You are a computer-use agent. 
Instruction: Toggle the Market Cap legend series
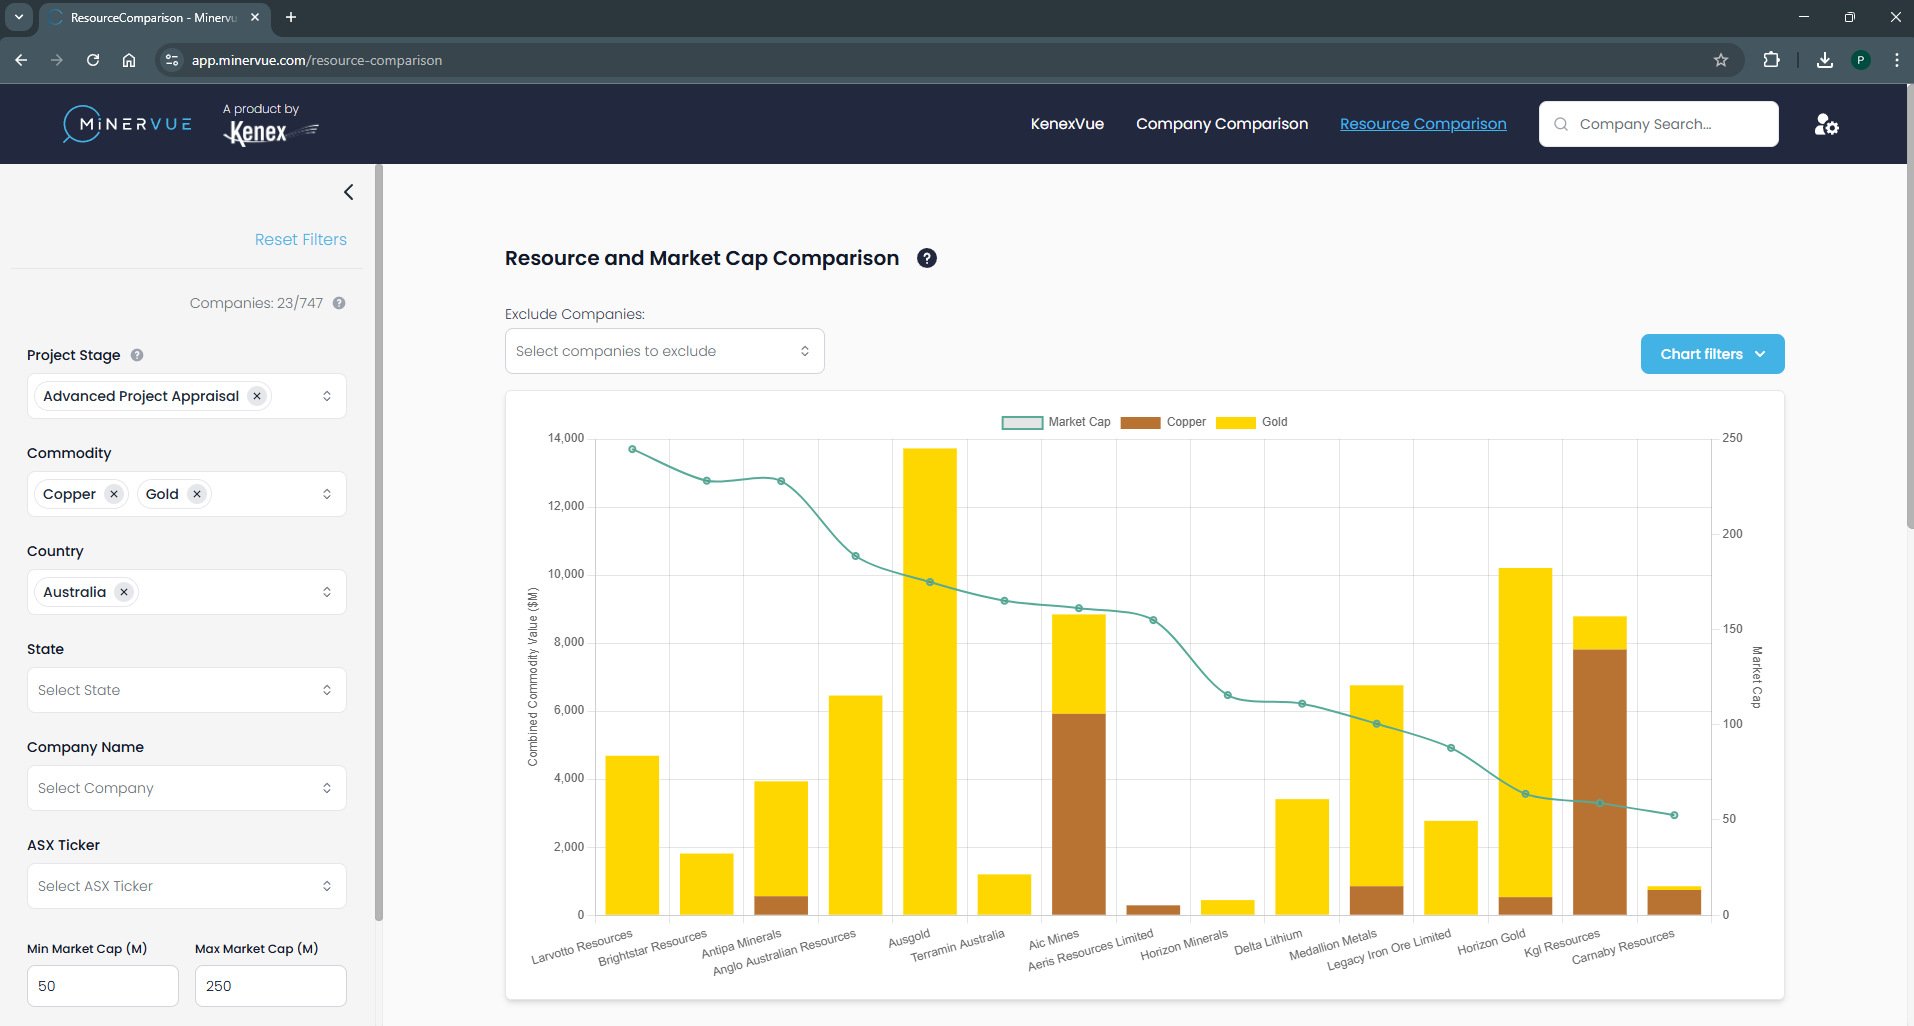tap(1056, 422)
